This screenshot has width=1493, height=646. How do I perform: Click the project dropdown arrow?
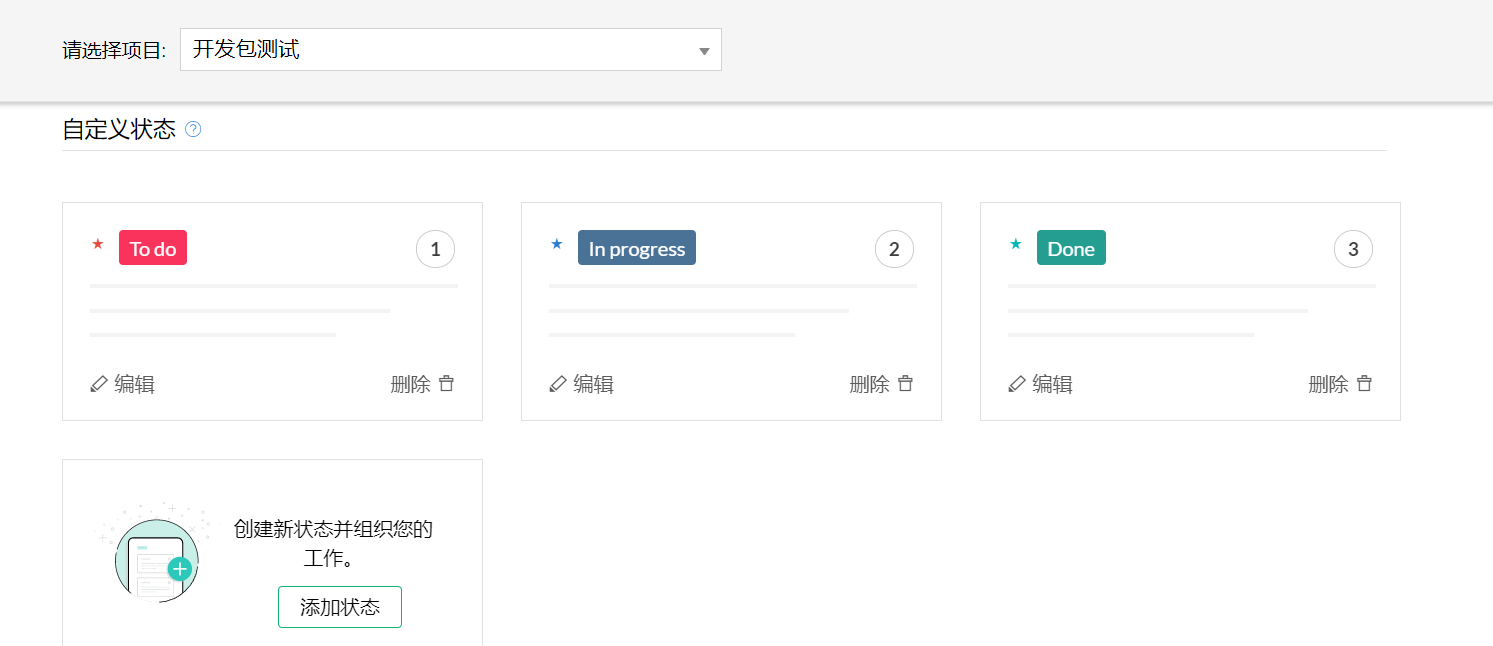704,51
